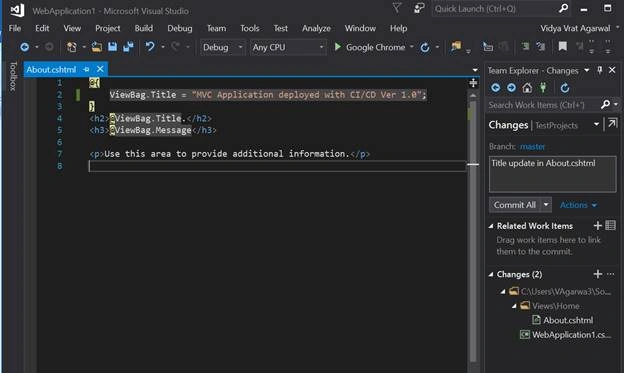This screenshot has height=373, width=624.
Task: Click the Commit All button
Action: 515,205
